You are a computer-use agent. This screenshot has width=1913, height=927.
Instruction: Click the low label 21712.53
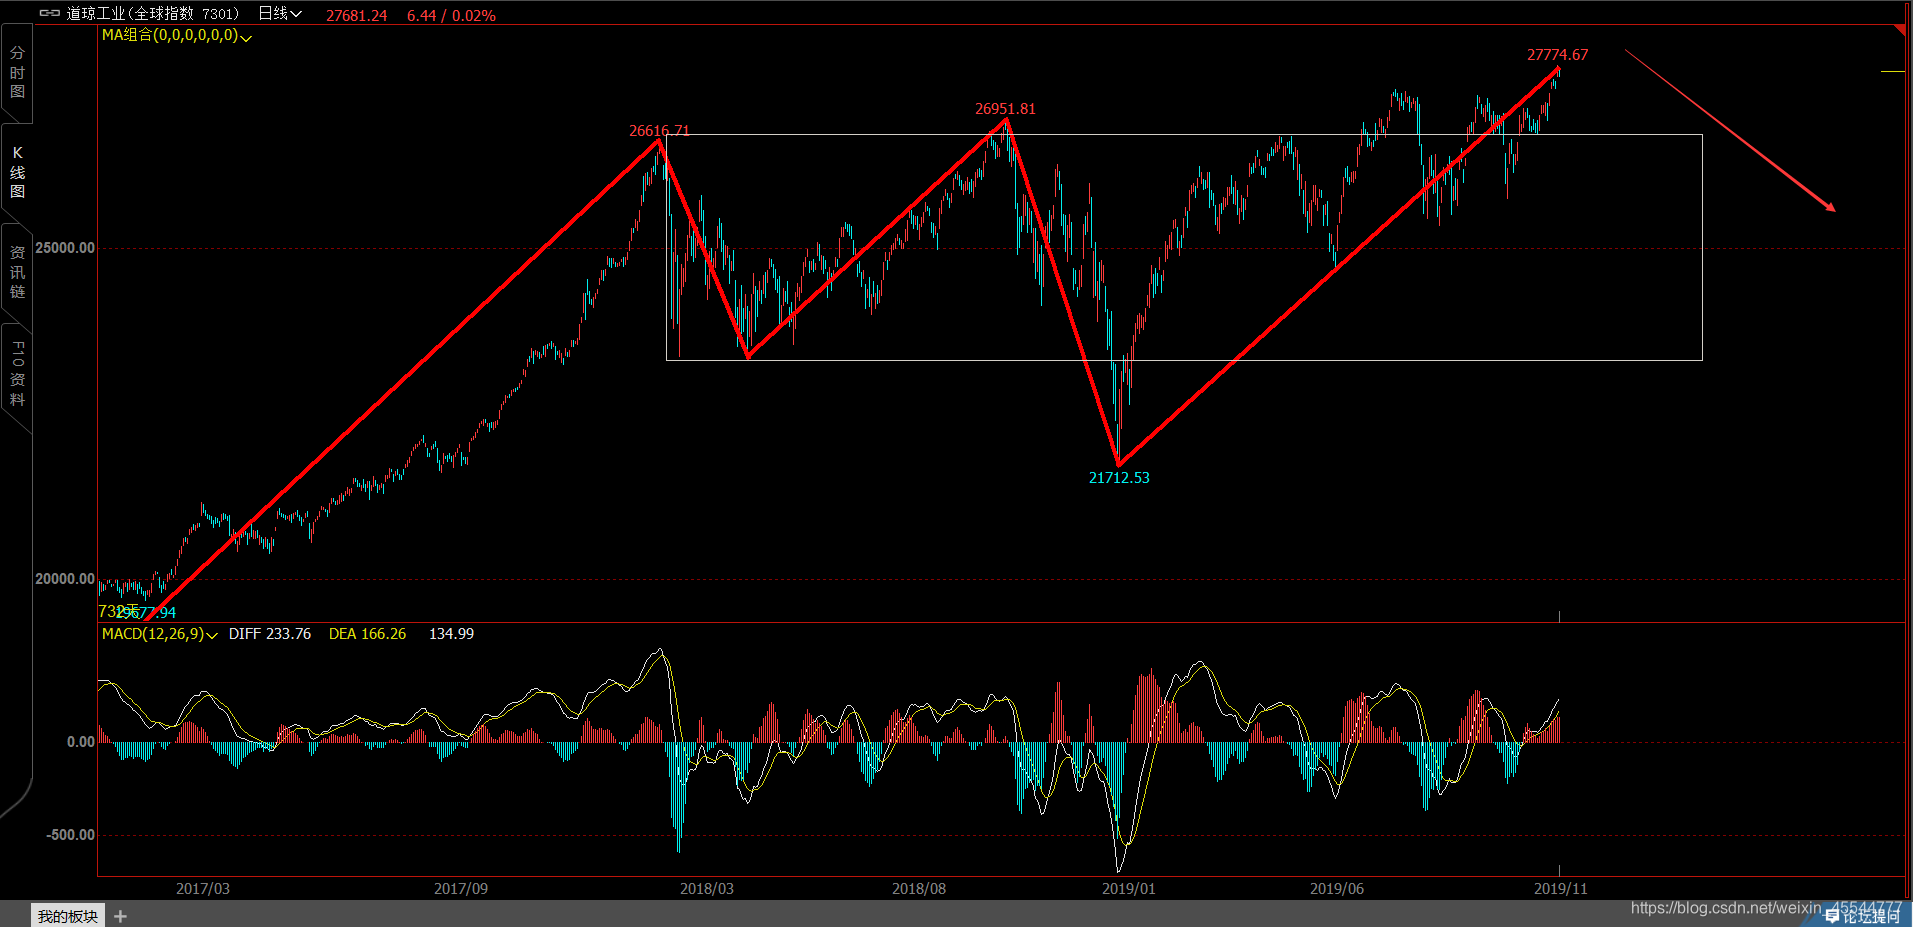1119,478
